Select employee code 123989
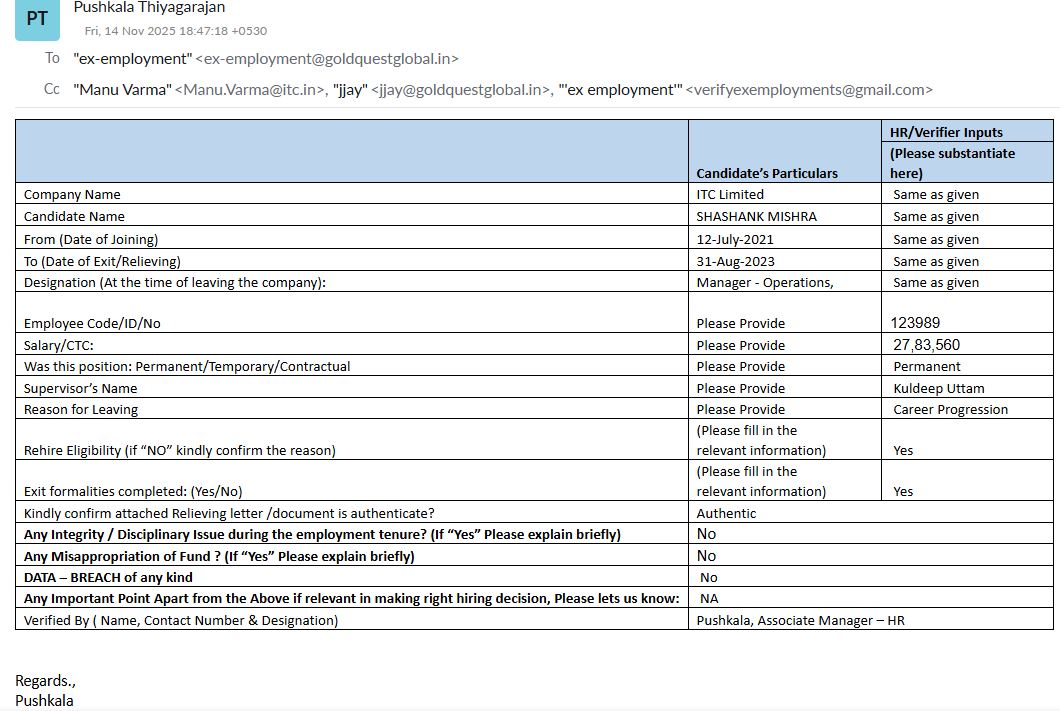This screenshot has height=711, width=1060. pos(915,323)
